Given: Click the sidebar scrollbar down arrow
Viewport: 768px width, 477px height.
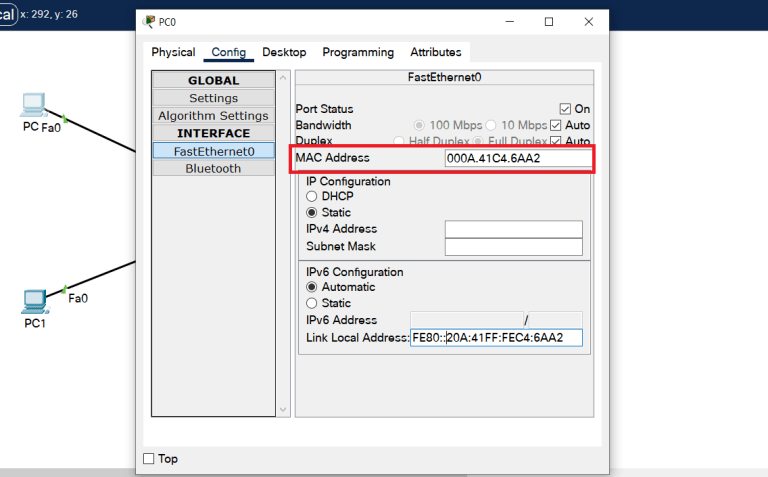Looking at the screenshot, I should pyautogui.click(x=283, y=408).
